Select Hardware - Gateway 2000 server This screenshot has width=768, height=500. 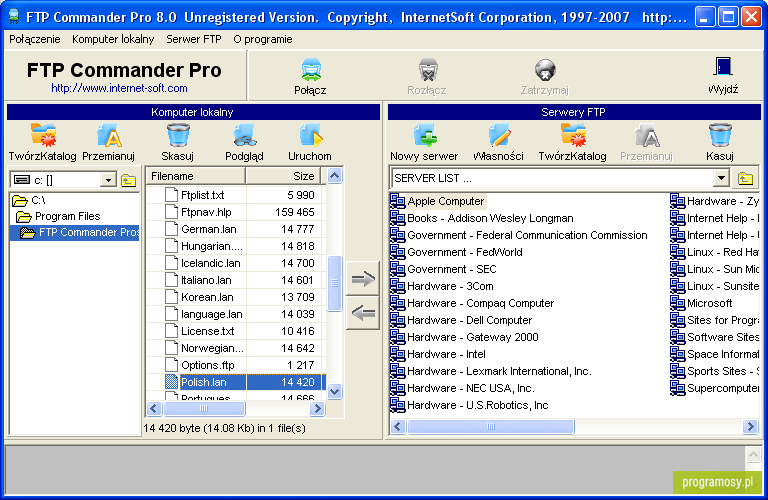click(x=464, y=337)
